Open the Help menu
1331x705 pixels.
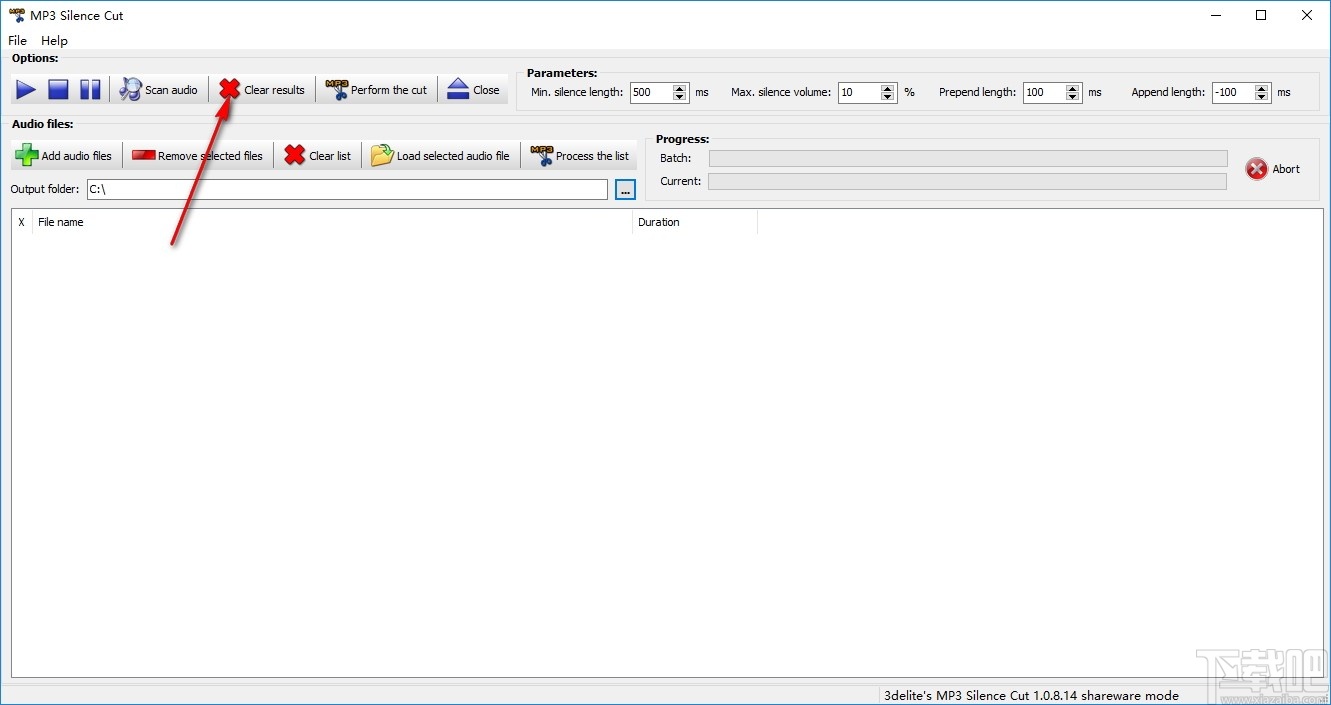pos(54,41)
